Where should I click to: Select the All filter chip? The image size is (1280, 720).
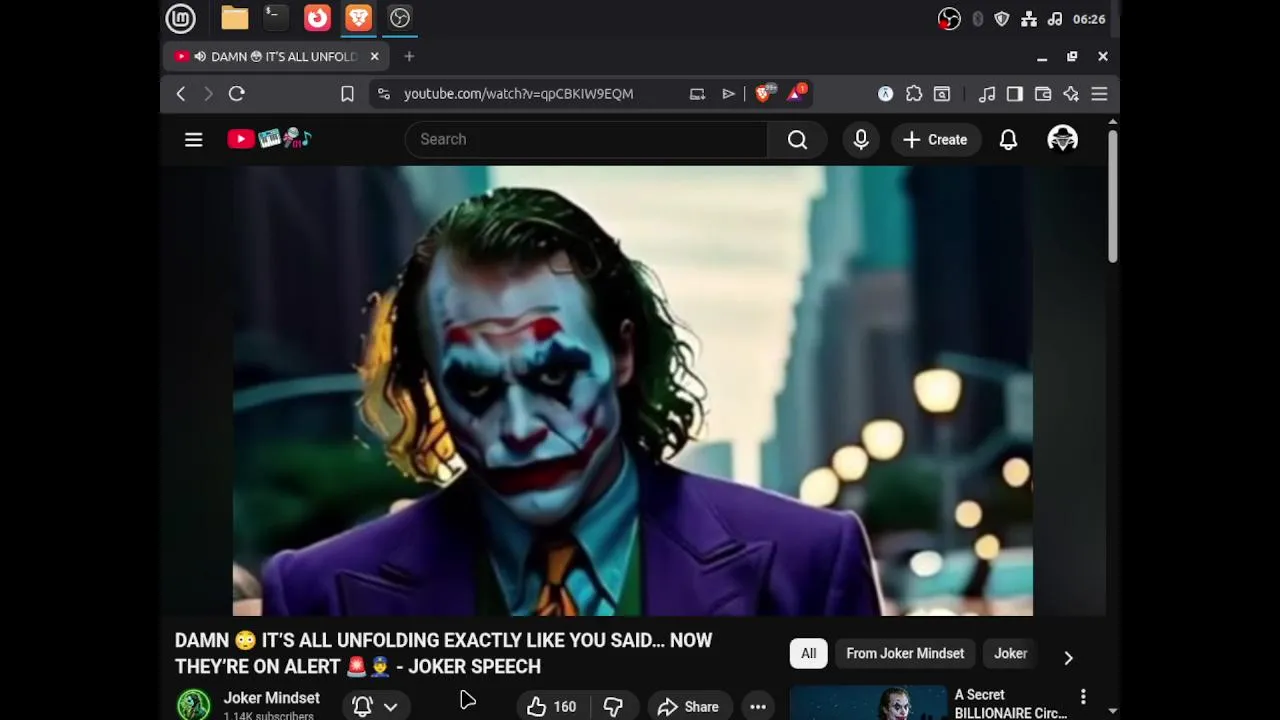click(x=808, y=654)
